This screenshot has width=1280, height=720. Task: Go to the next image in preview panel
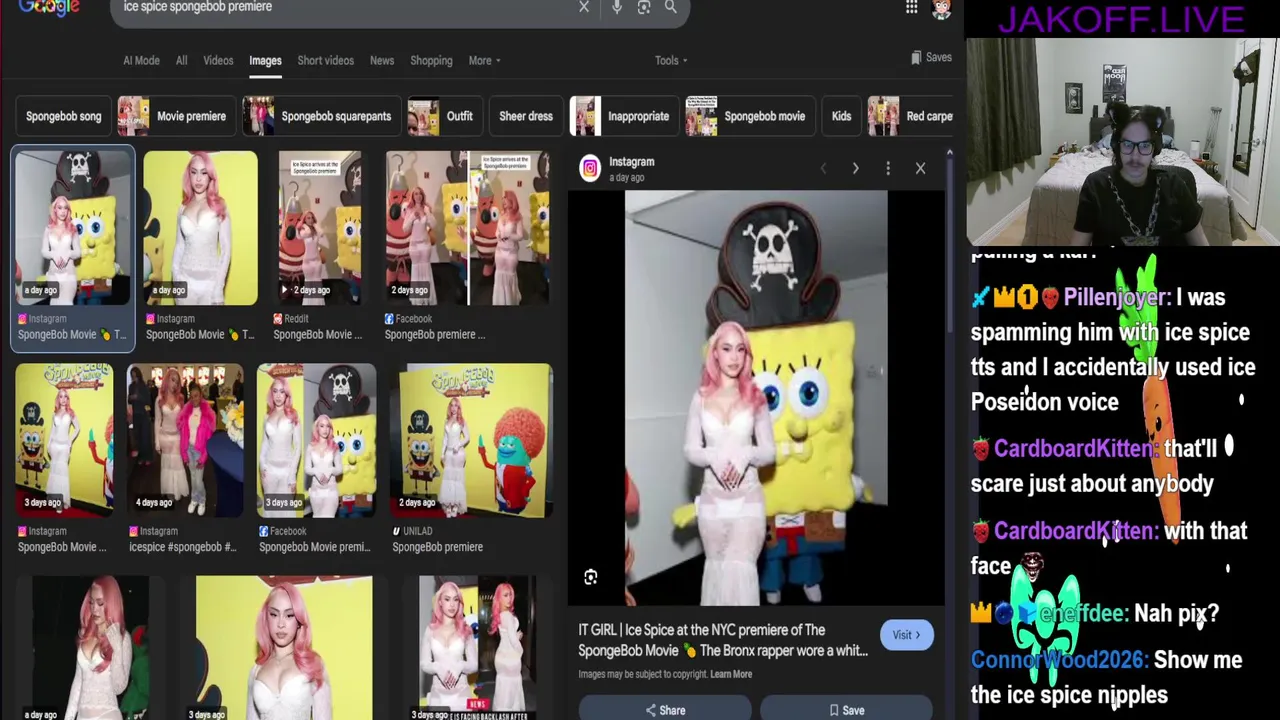tap(855, 168)
